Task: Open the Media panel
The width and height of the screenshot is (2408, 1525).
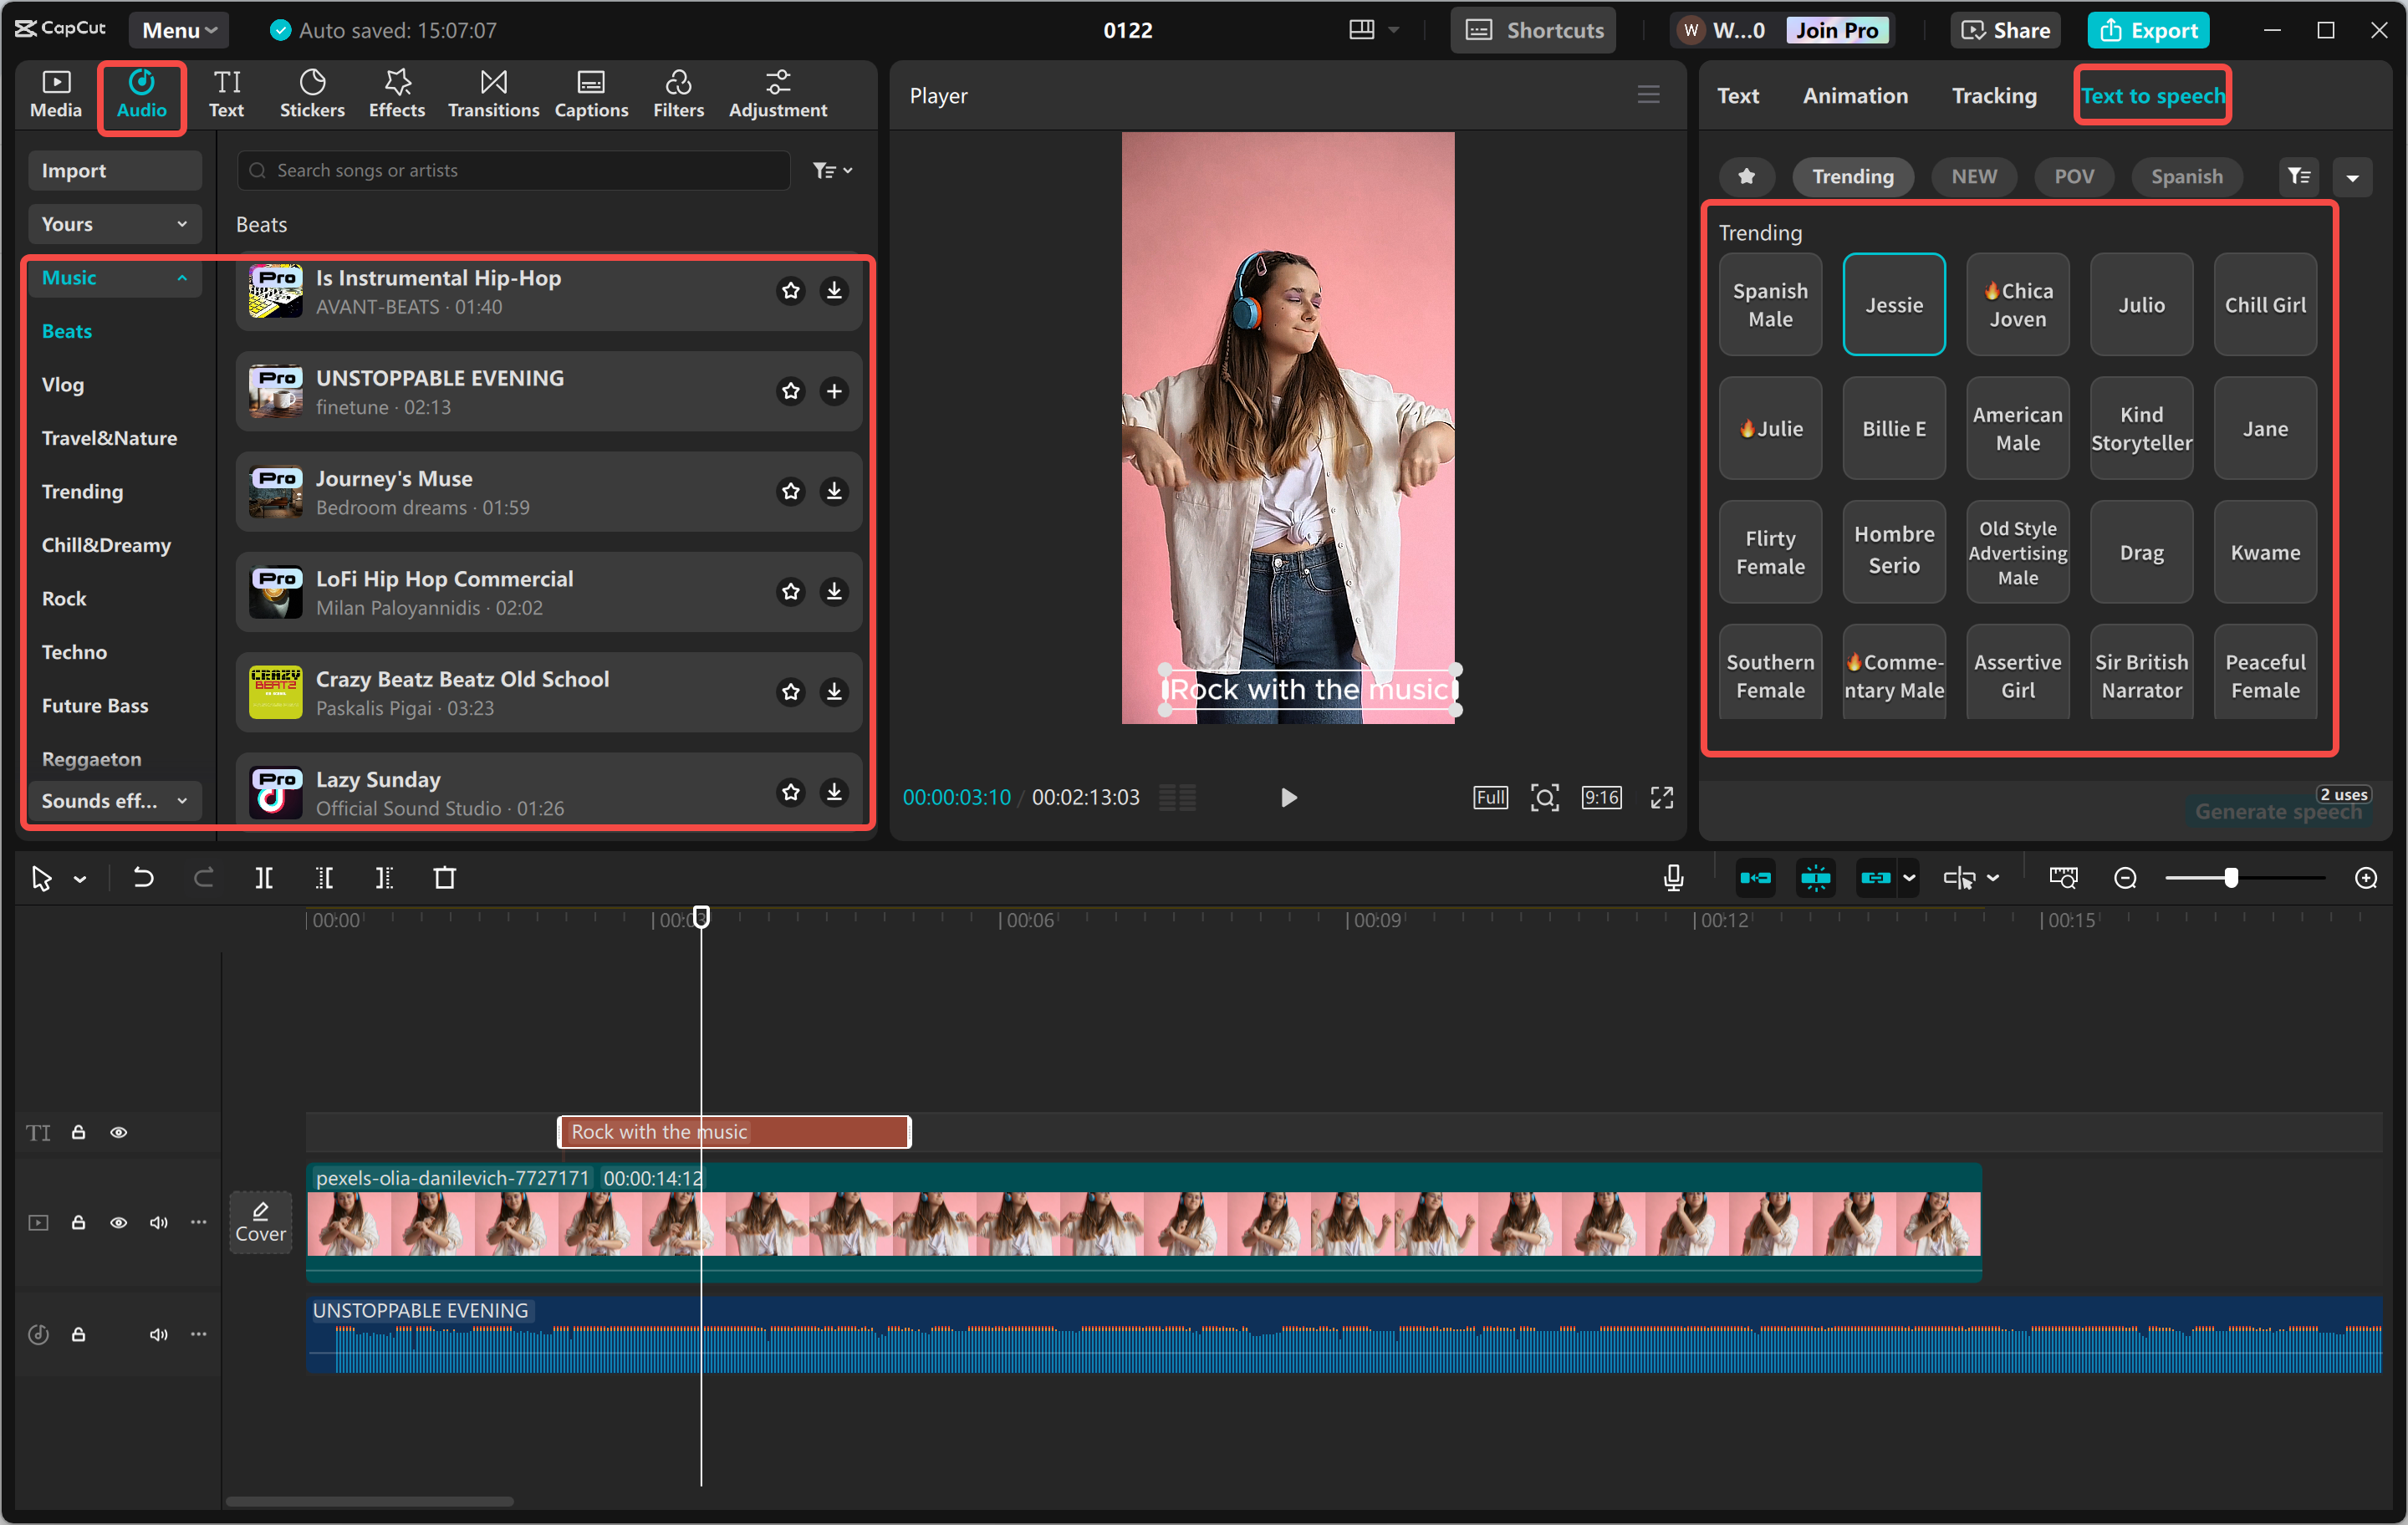Action: [55, 93]
